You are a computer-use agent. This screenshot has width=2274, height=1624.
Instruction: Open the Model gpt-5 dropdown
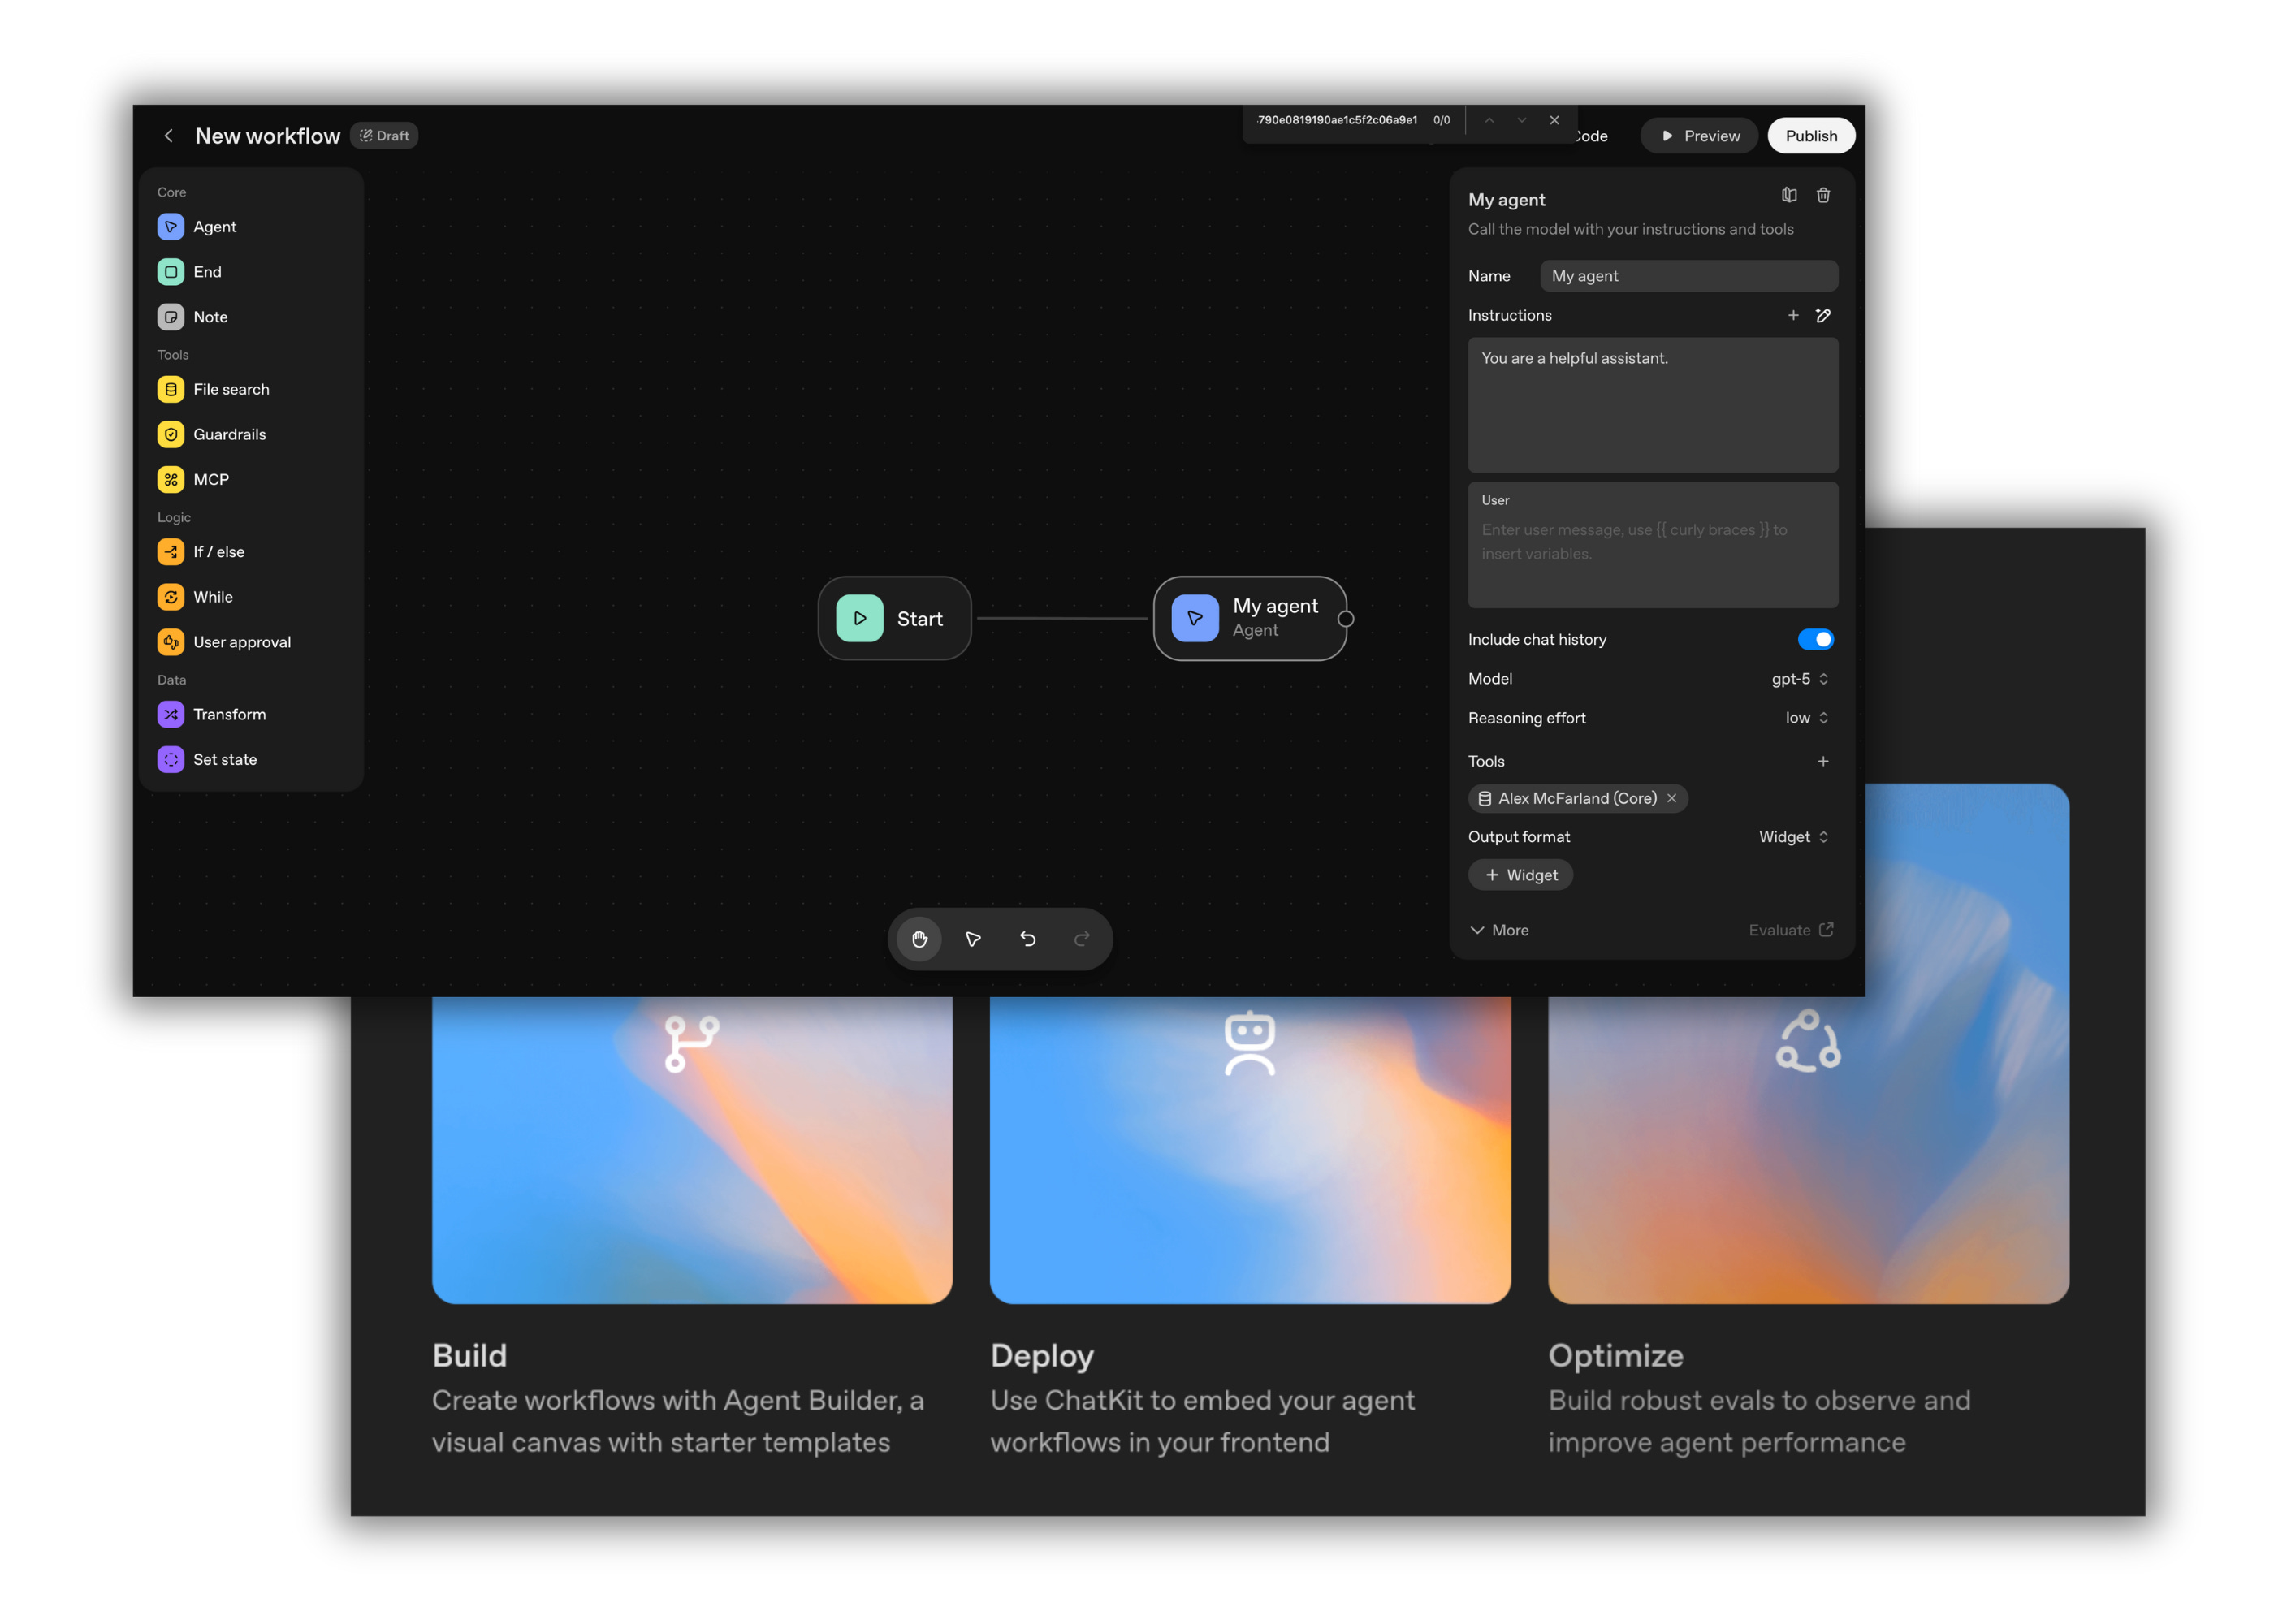tap(1799, 679)
